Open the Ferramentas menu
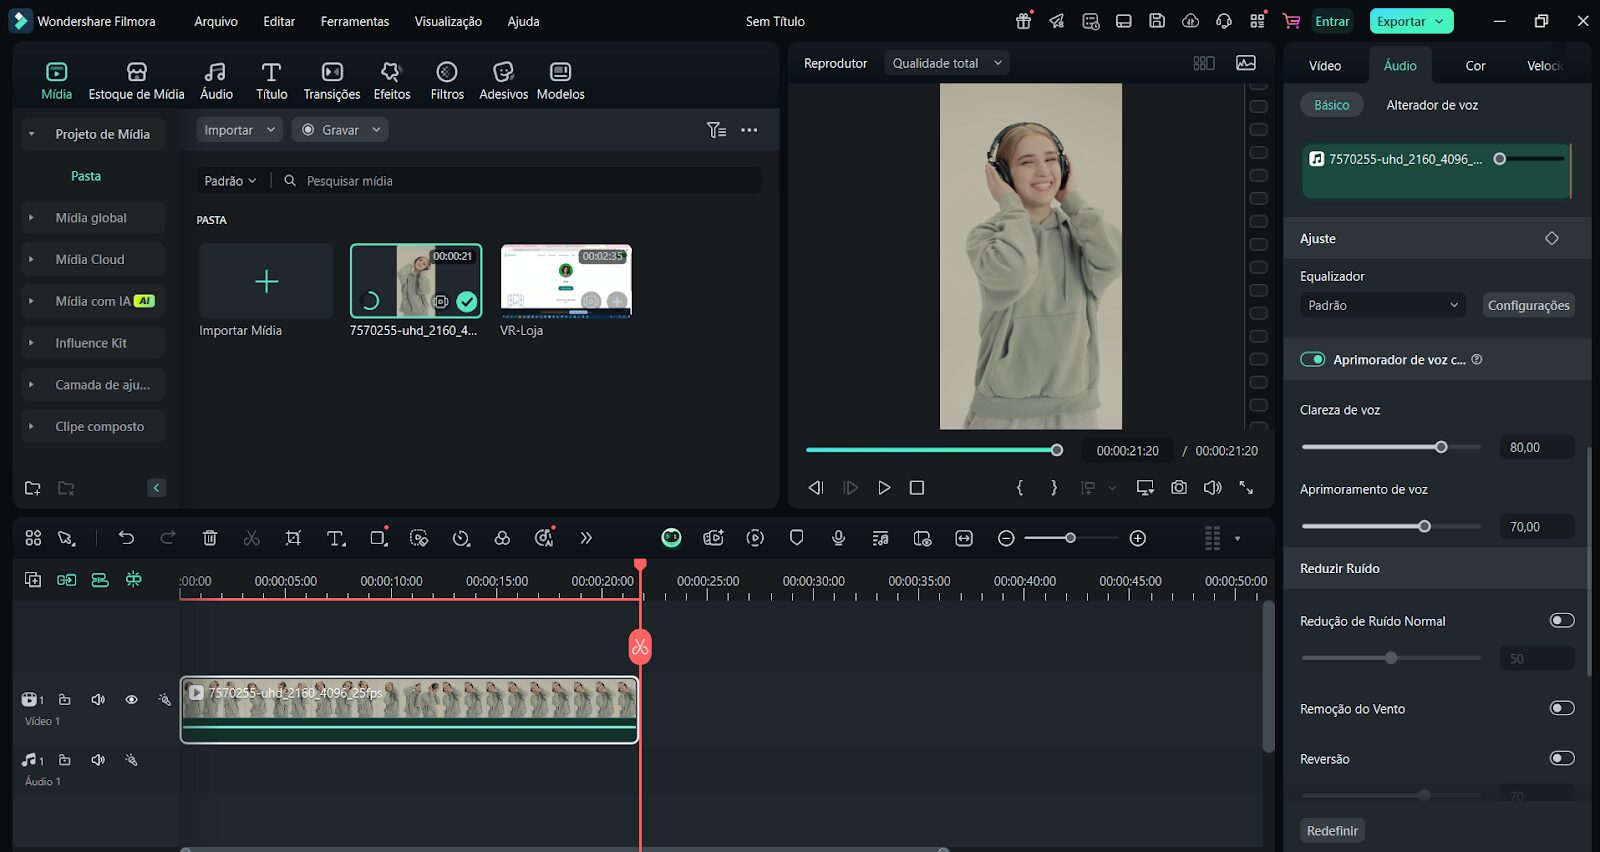Screen dimensions: 1600x852 tap(354, 21)
